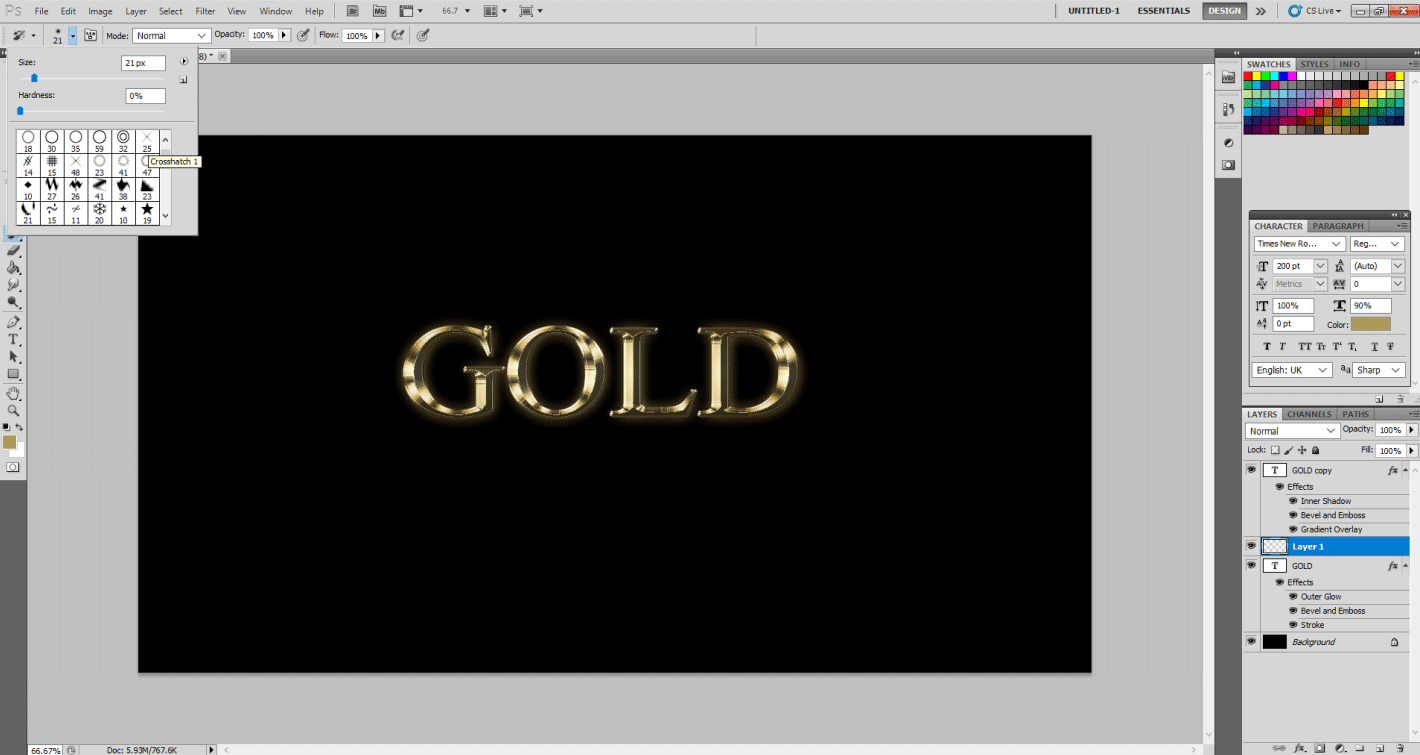Viewport: 1420px width, 755px height.
Task: Select the Eraser tool
Action: [x=13, y=250]
